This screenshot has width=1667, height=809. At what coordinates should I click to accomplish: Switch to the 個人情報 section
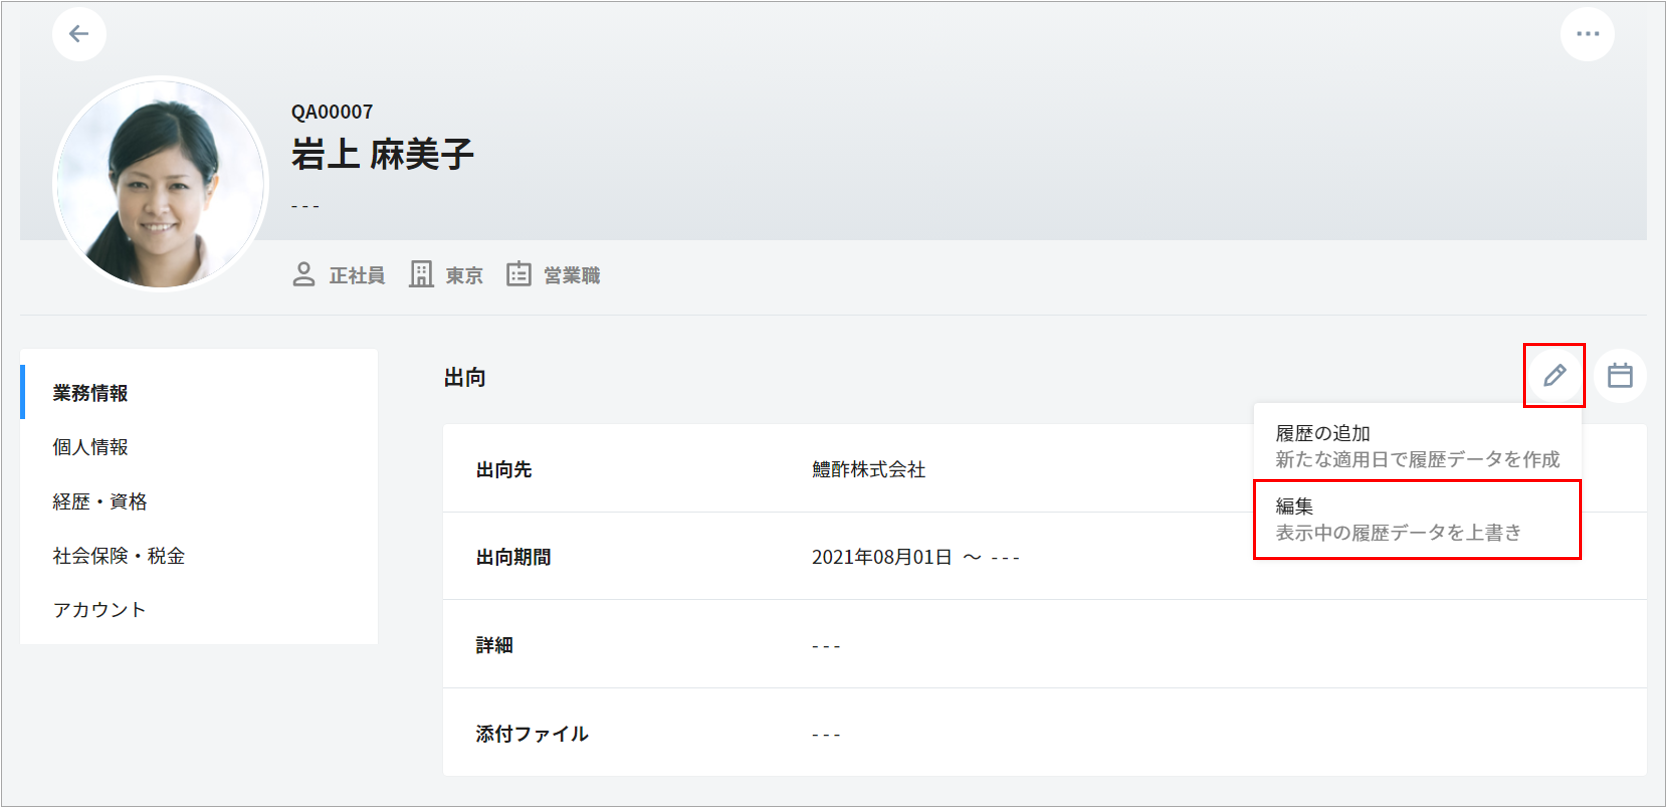91,447
